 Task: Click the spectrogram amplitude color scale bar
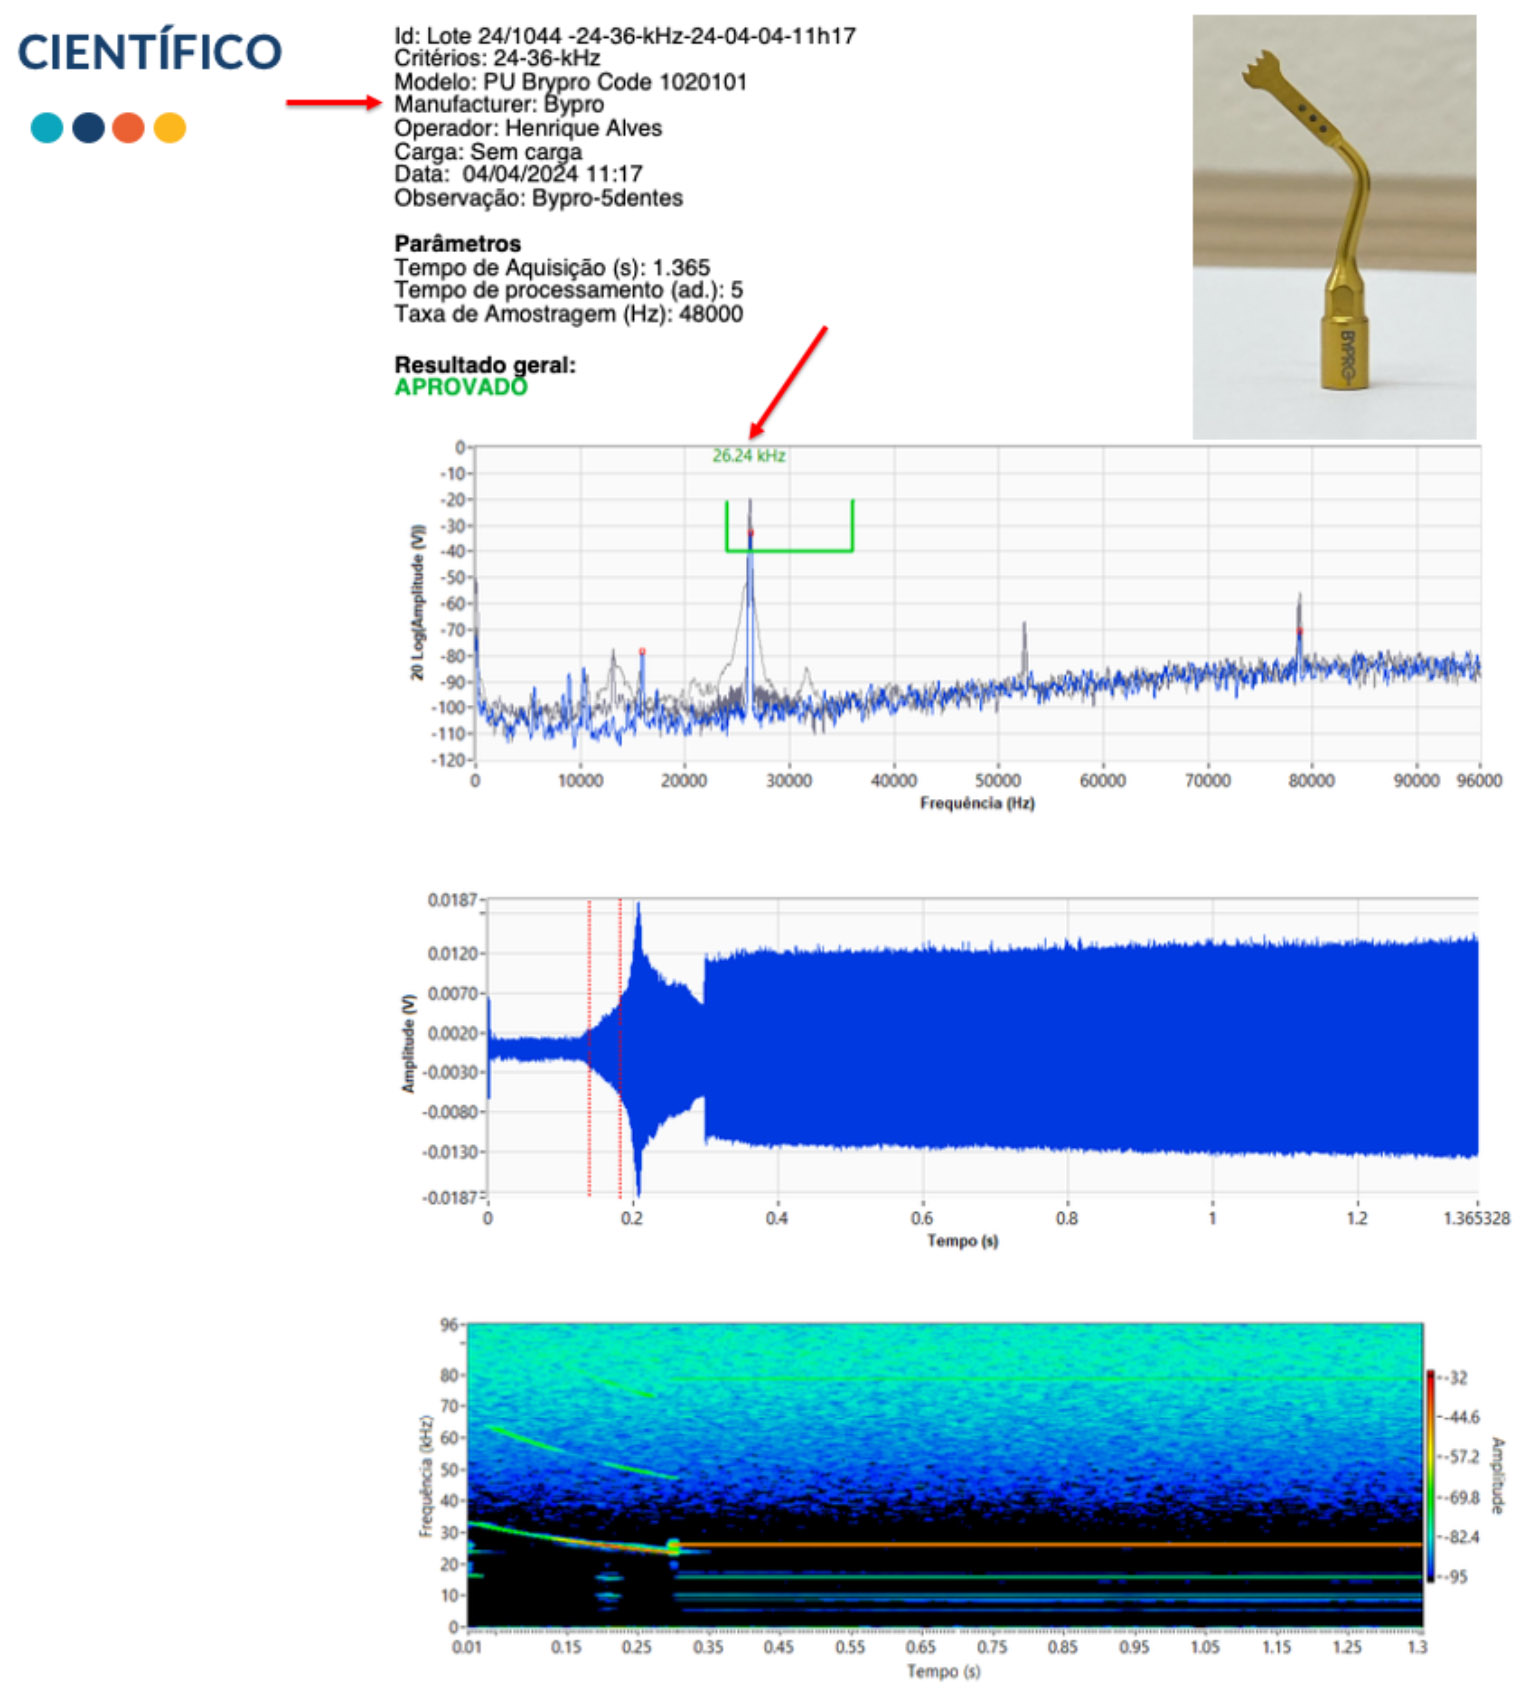(x=1430, y=1476)
